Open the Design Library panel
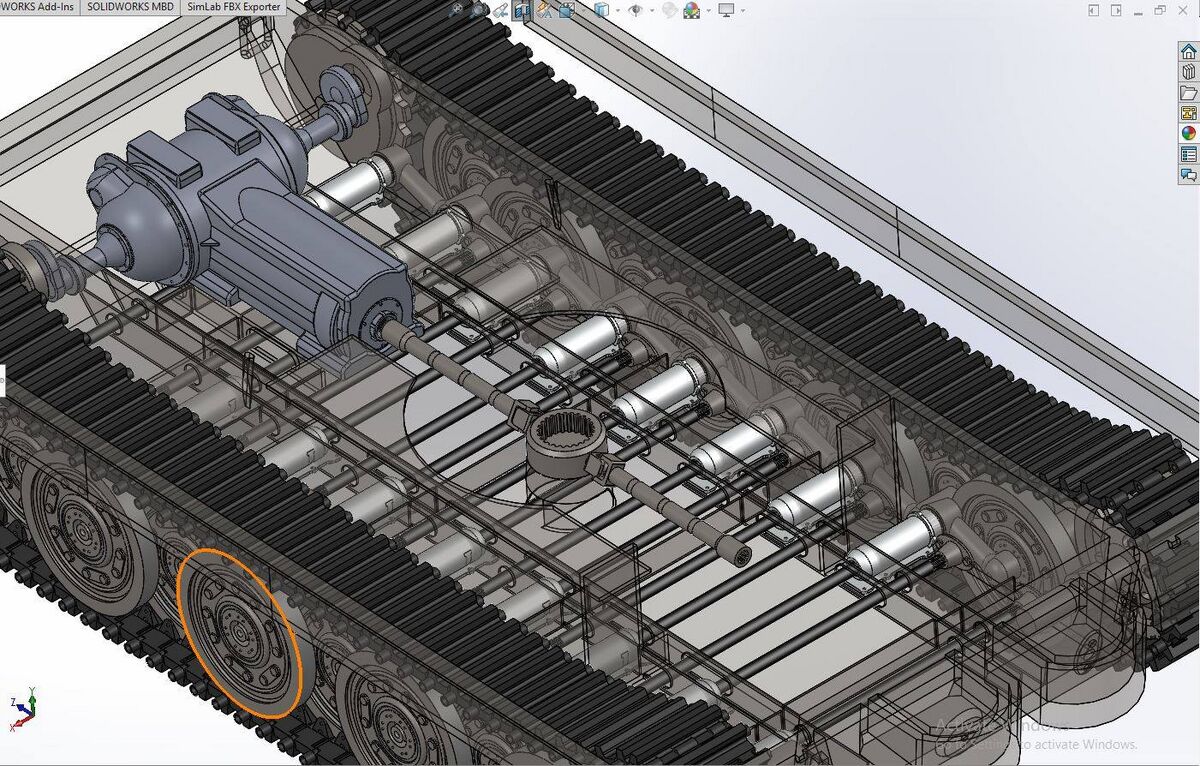This screenshot has height=766, width=1200. tap(1188, 72)
